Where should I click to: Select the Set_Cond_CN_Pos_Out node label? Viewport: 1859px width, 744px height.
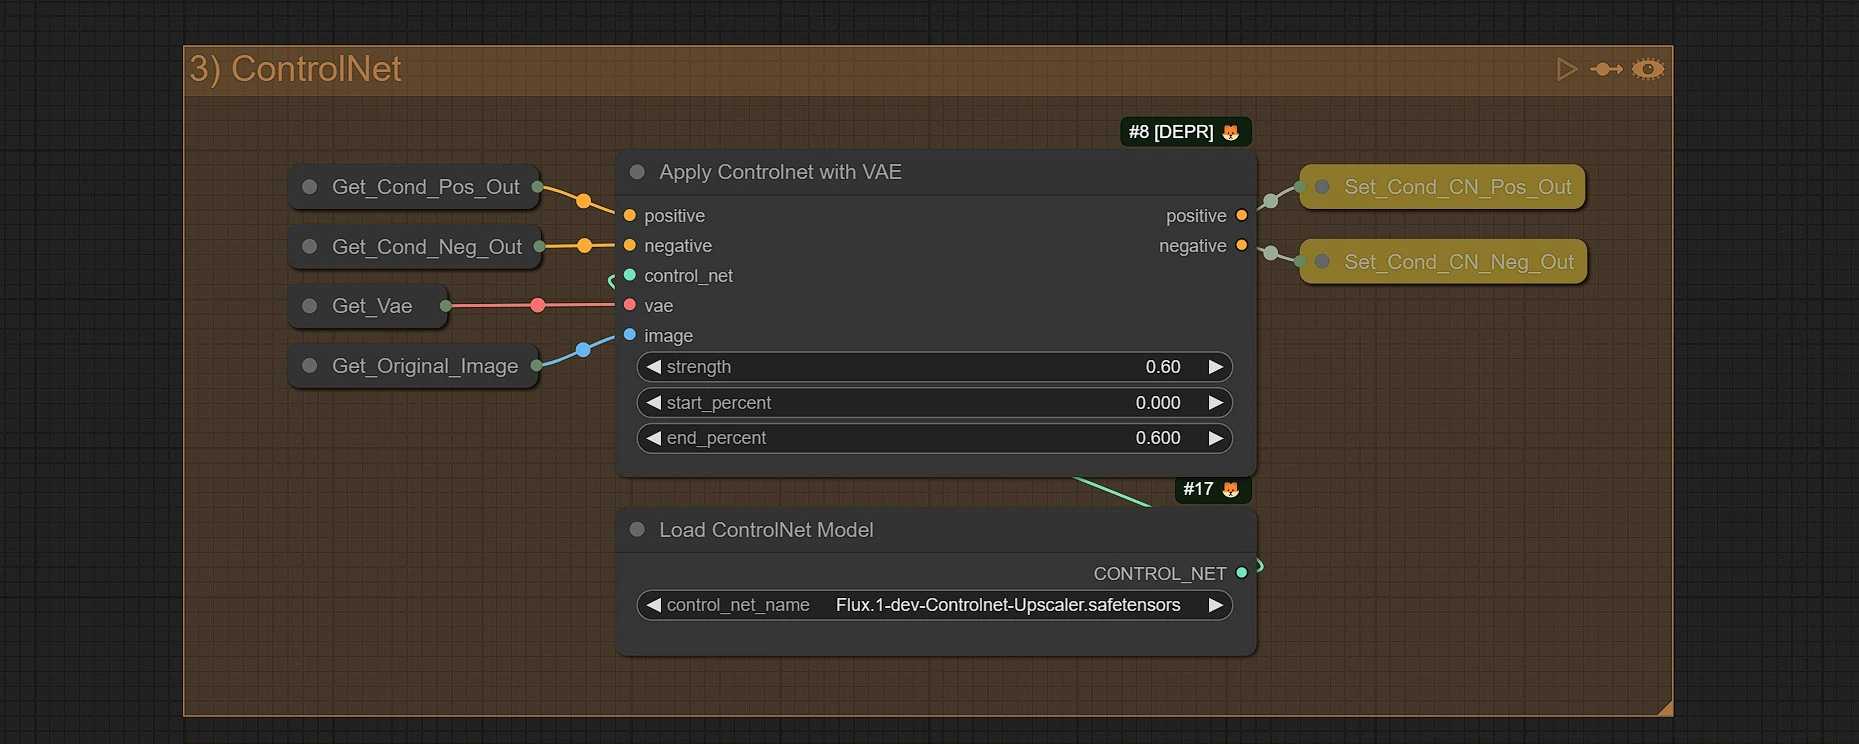1458,187
